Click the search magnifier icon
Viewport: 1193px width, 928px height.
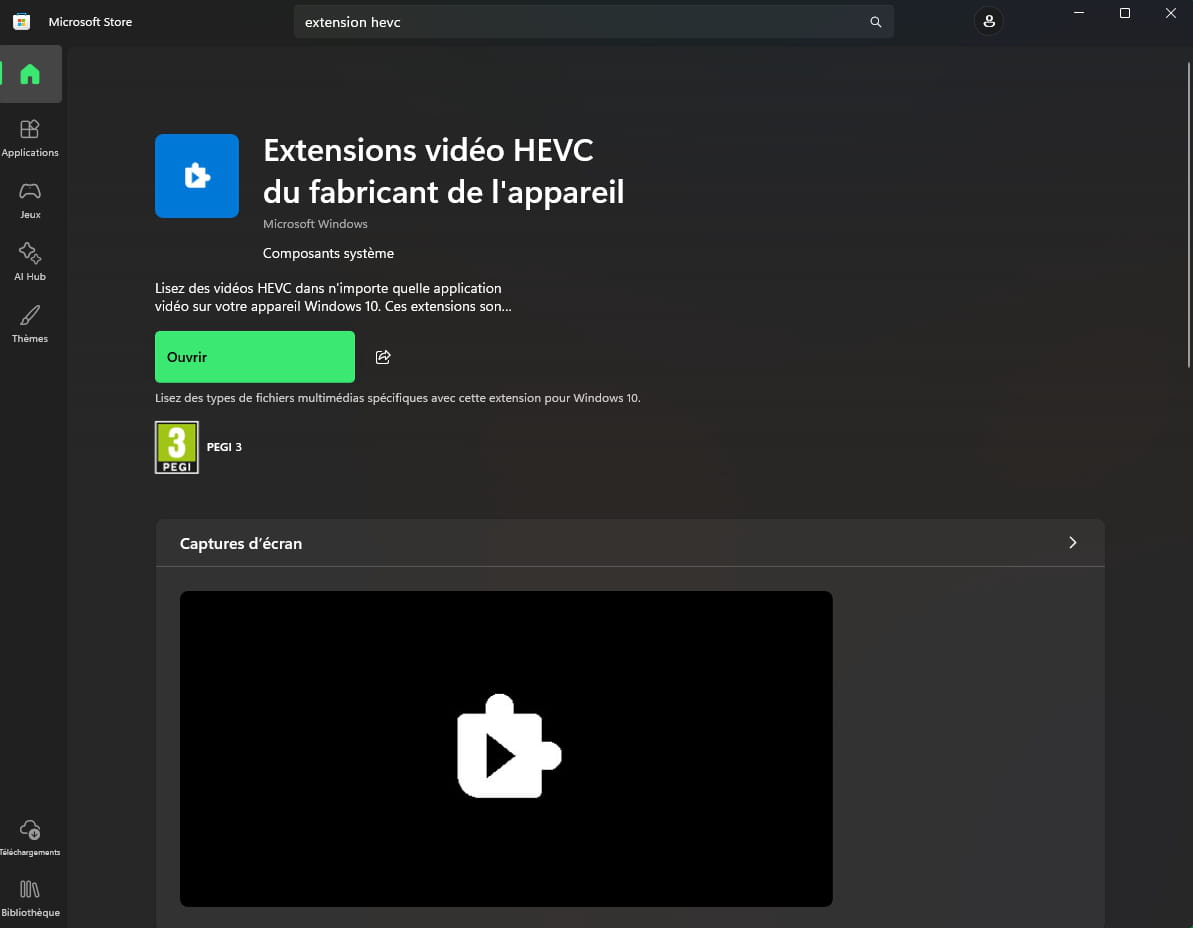876,22
